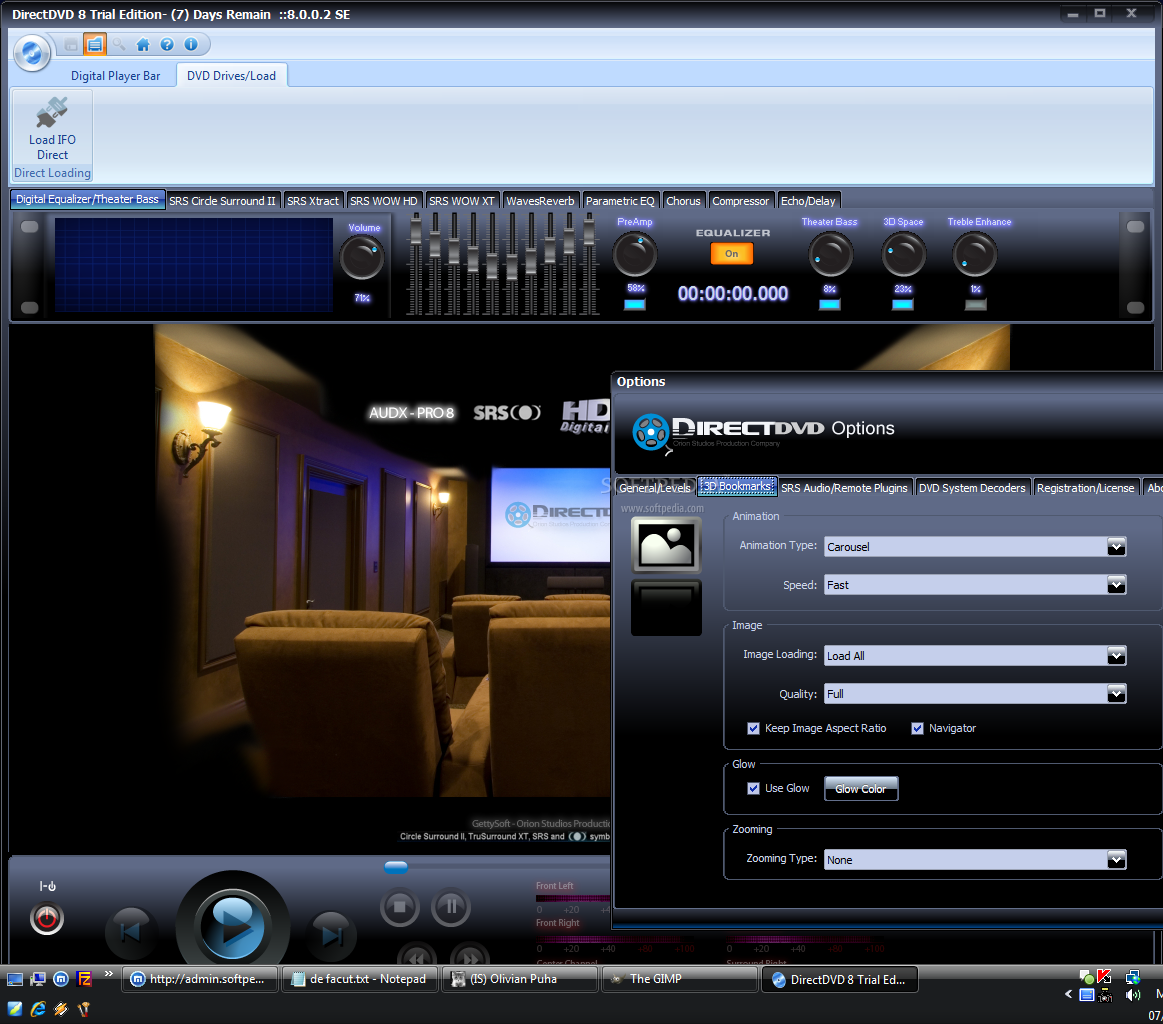Select the dark screen icon in Options
1163x1024 pixels.
pos(666,607)
